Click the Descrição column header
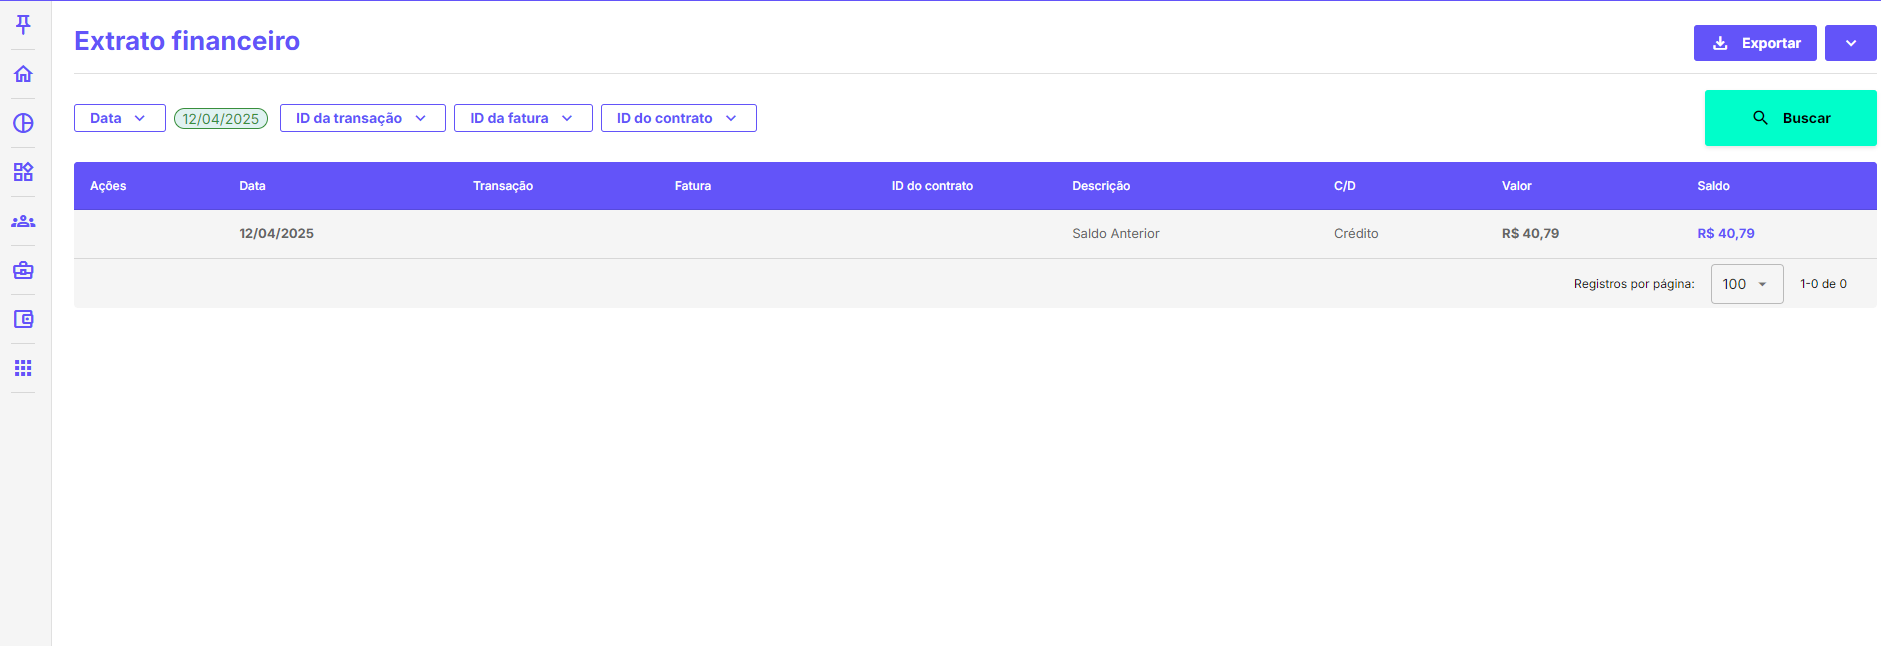 (1101, 186)
